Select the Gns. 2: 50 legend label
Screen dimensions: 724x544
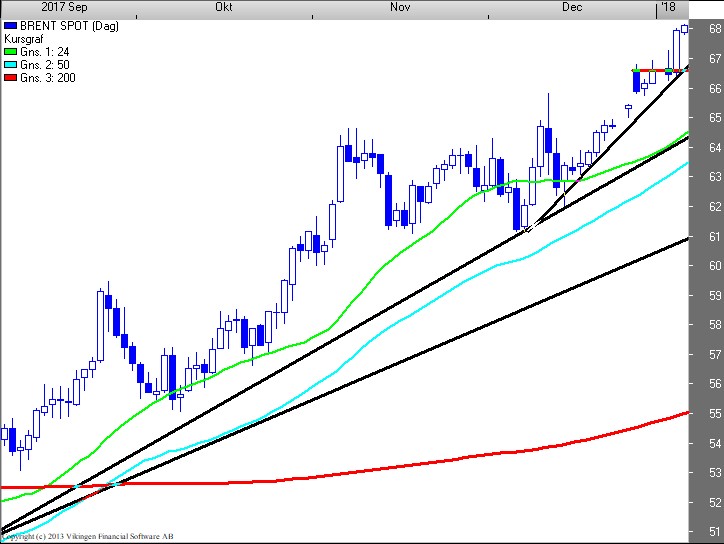pos(43,65)
